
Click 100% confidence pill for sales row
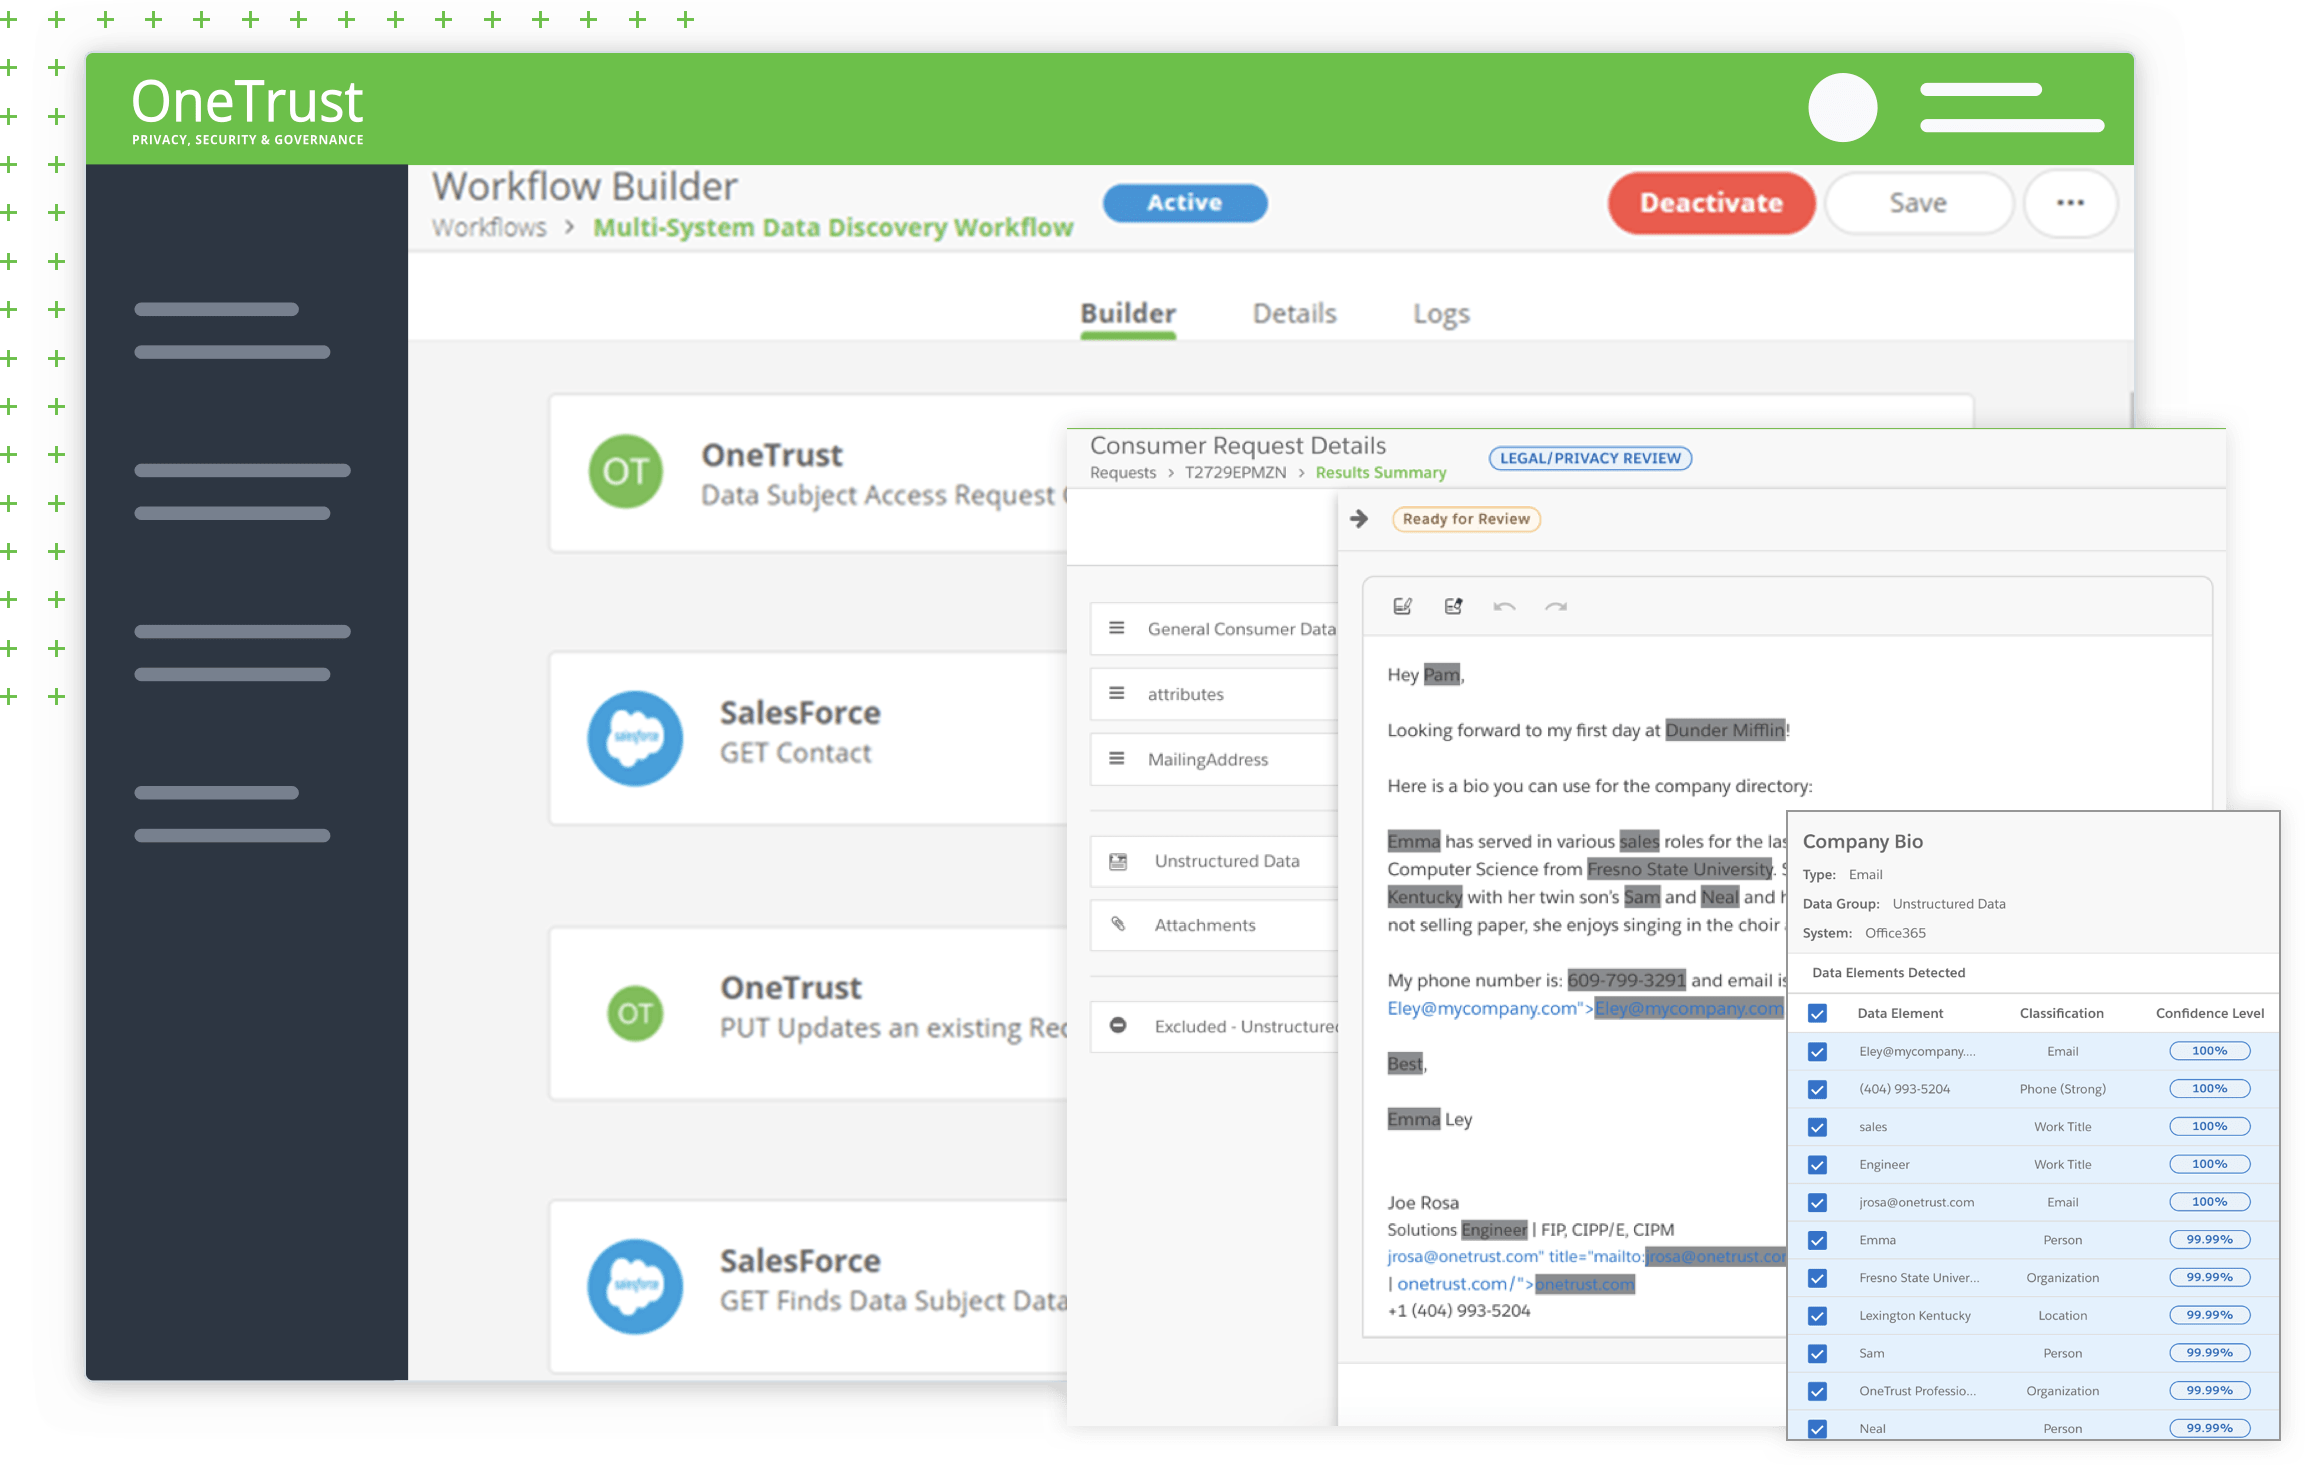(x=2209, y=1127)
